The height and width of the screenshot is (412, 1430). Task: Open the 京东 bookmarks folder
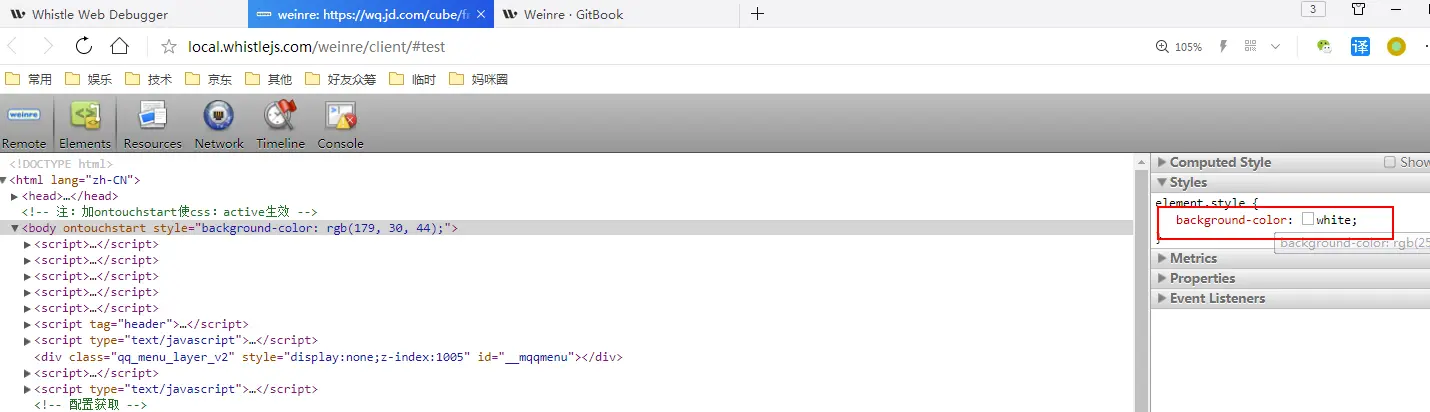[x=209, y=79]
